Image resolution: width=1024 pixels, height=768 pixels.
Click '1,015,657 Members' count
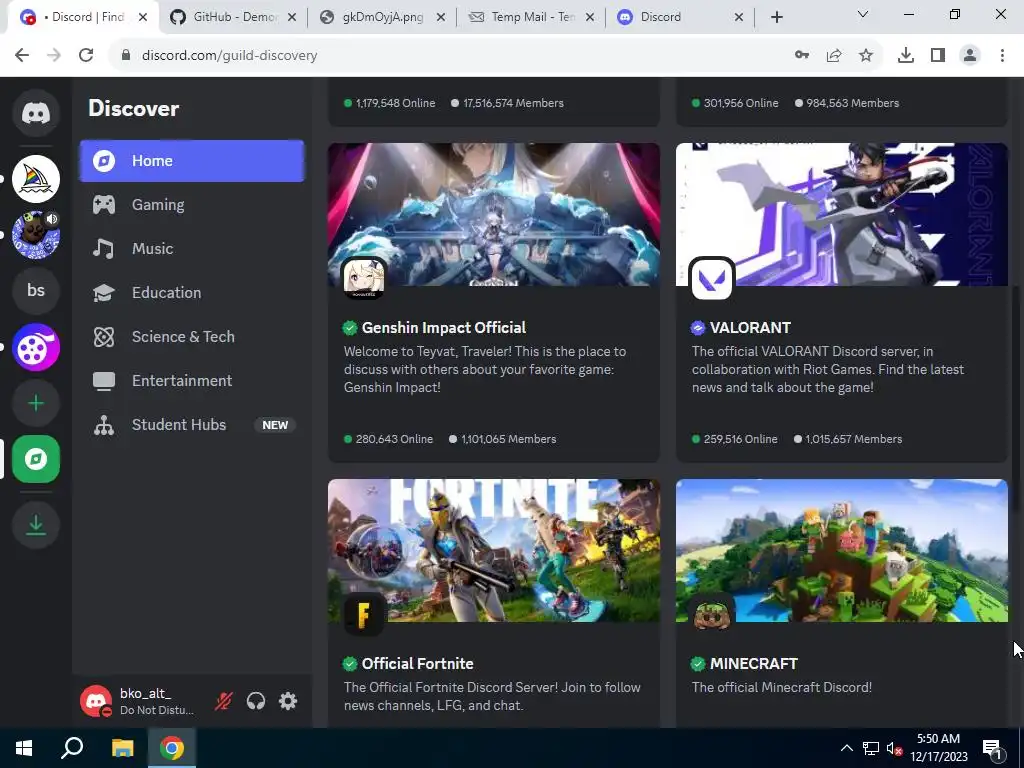(x=853, y=439)
